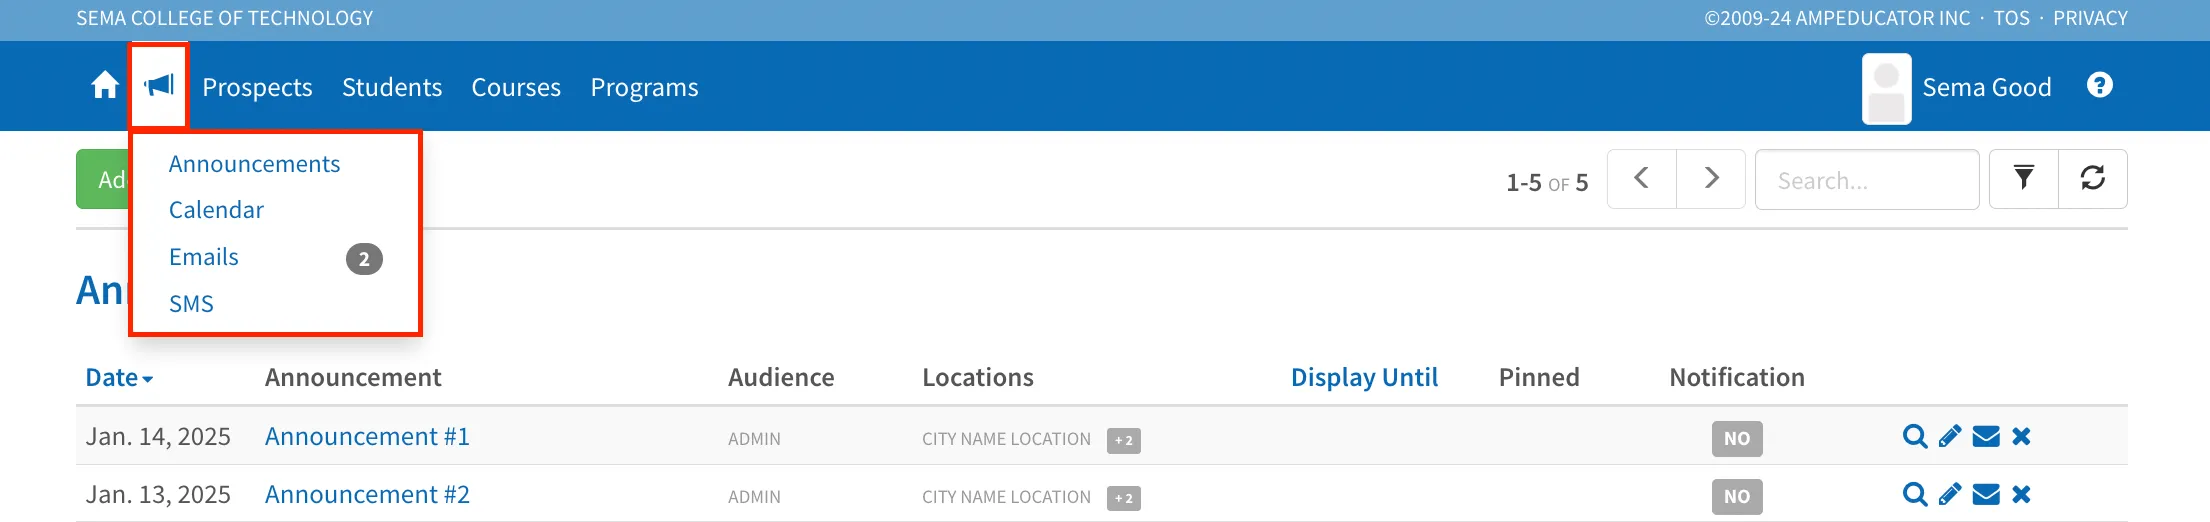The width and height of the screenshot is (2210, 522).
Task: Open the help question mark icon
Action: 2100,85
